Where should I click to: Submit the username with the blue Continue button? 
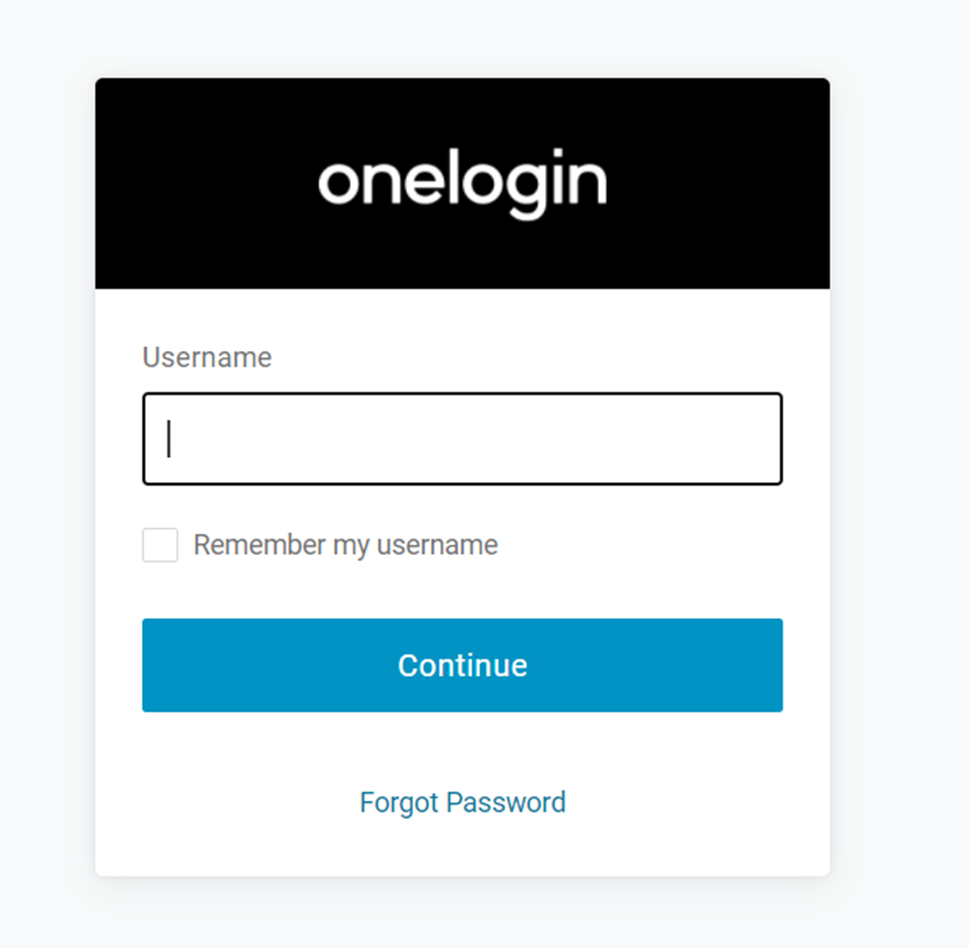462,665
